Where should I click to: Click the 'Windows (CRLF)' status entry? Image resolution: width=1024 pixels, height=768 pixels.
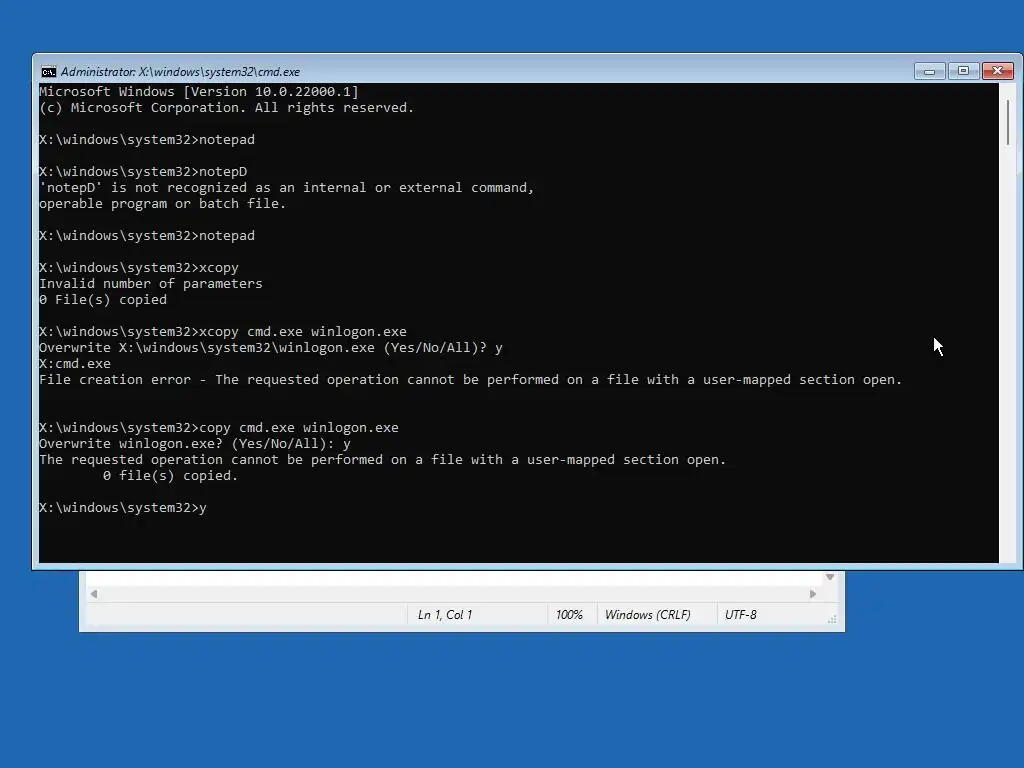647,615
